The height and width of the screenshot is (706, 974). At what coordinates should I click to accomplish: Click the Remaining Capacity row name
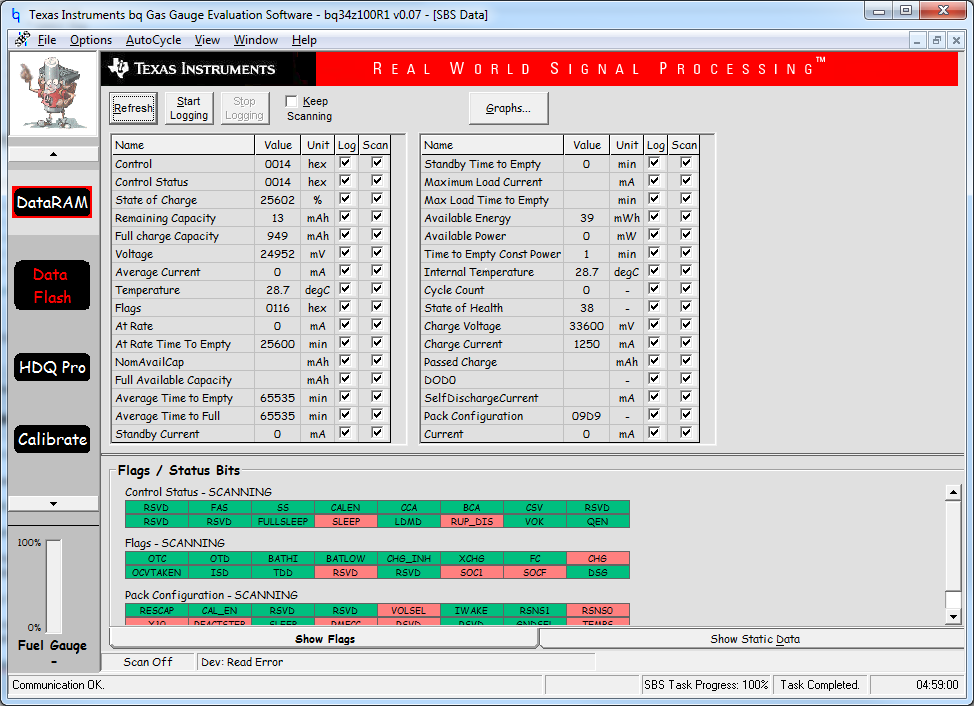165,218
